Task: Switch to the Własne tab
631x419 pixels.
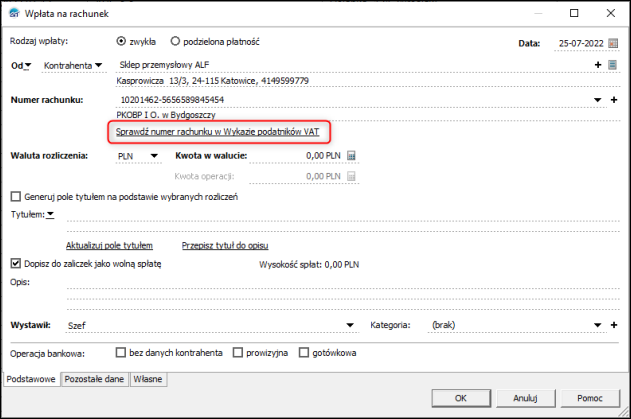Action: 148,379
